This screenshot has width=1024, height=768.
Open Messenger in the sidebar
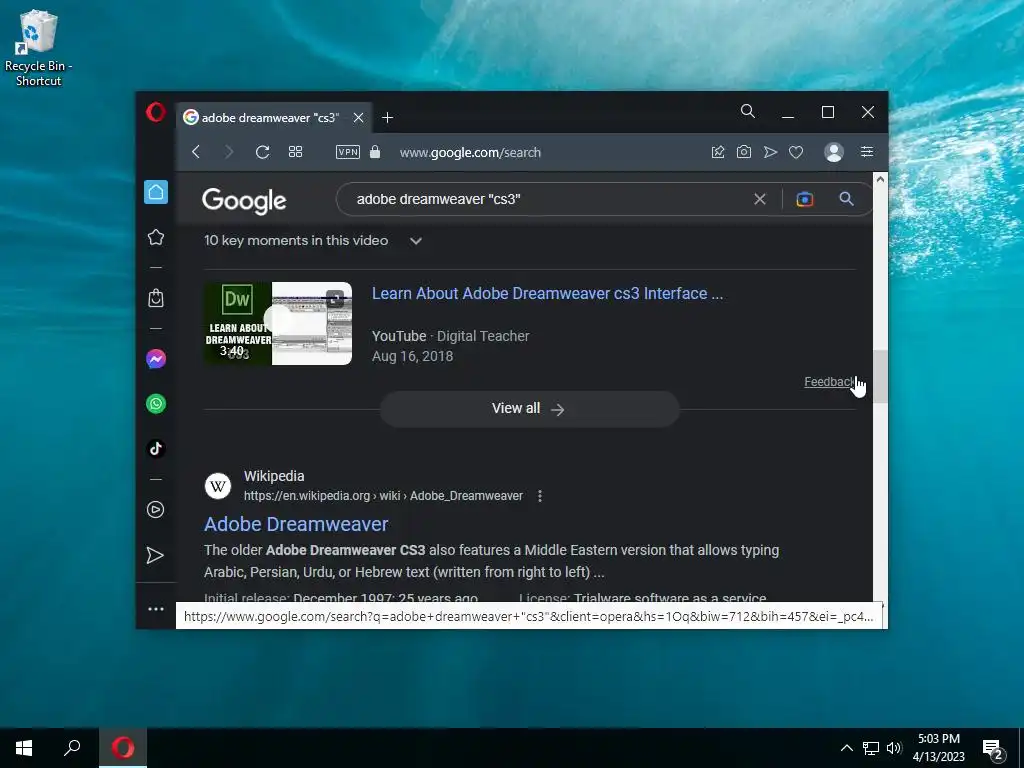[x=155, y=359]
